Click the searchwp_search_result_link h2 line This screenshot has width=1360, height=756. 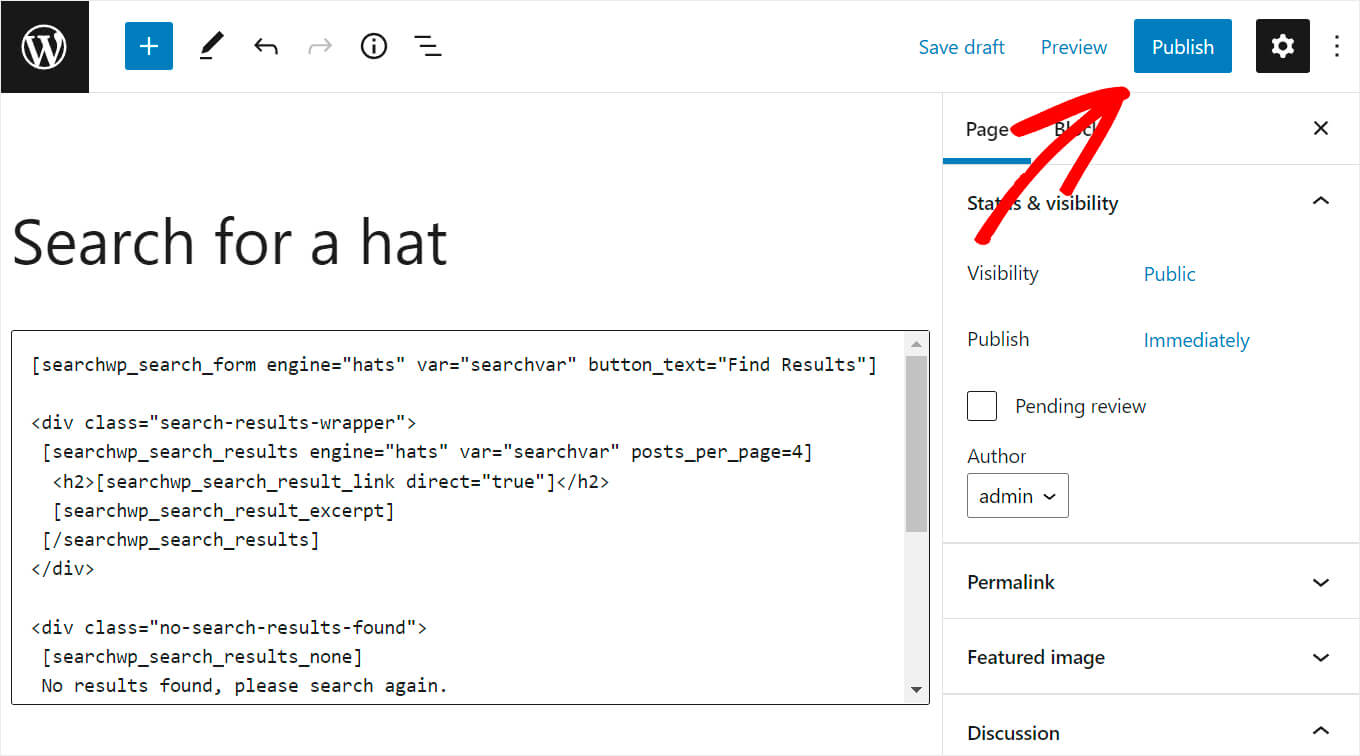click(331, 482)
